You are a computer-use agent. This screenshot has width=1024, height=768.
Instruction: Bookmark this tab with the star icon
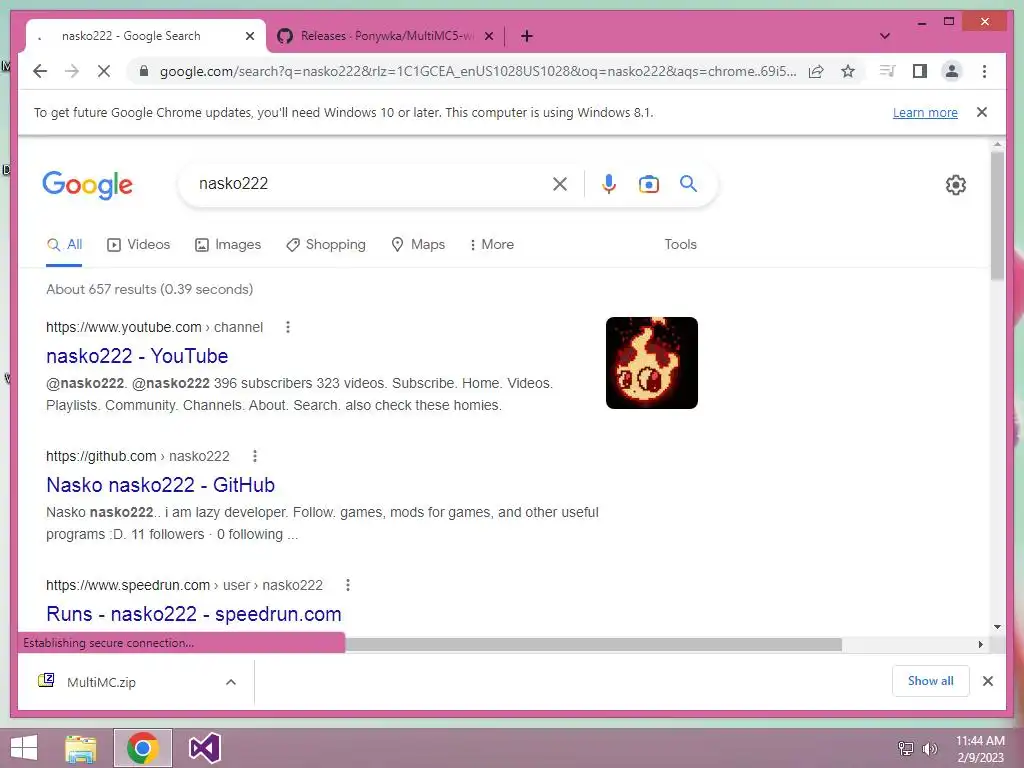click(x=848, y=71)
